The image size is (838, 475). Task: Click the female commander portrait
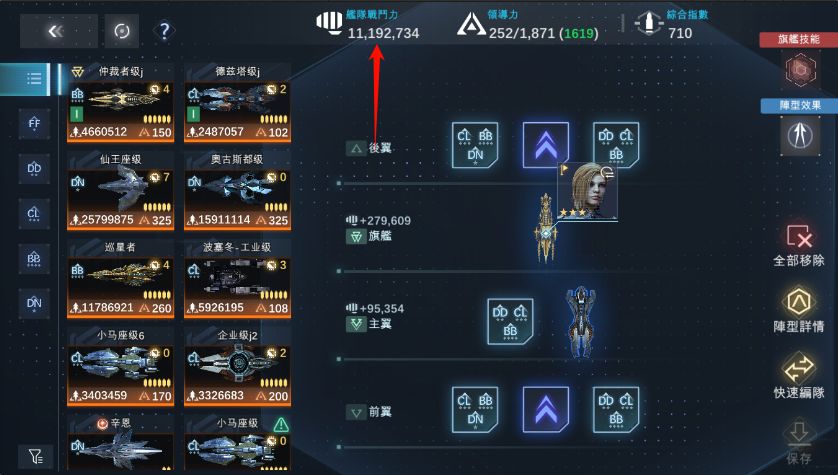coord(587,191)
